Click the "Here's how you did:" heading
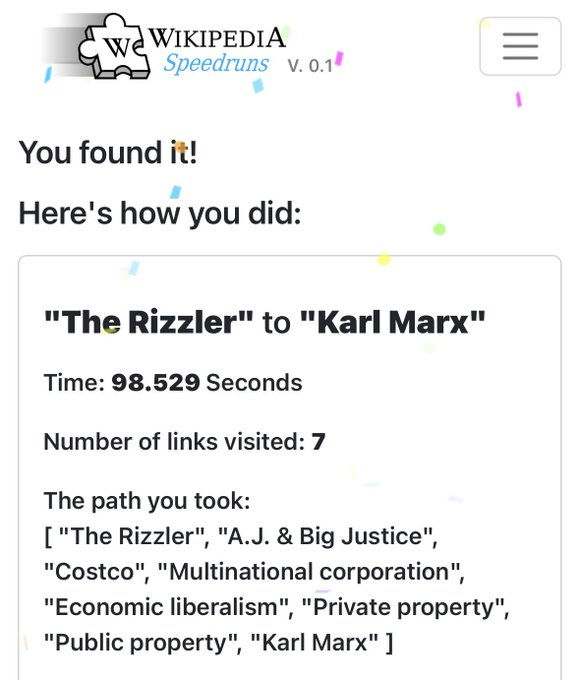The image size is (580, 680). [160, 213]
